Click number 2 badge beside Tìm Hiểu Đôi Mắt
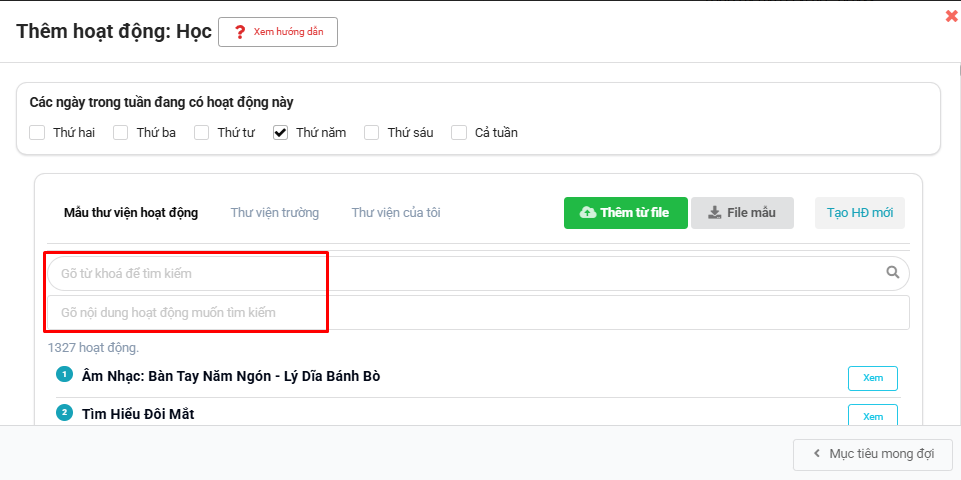961x480 pixels. pyautogui.click(x=65, y=412)
